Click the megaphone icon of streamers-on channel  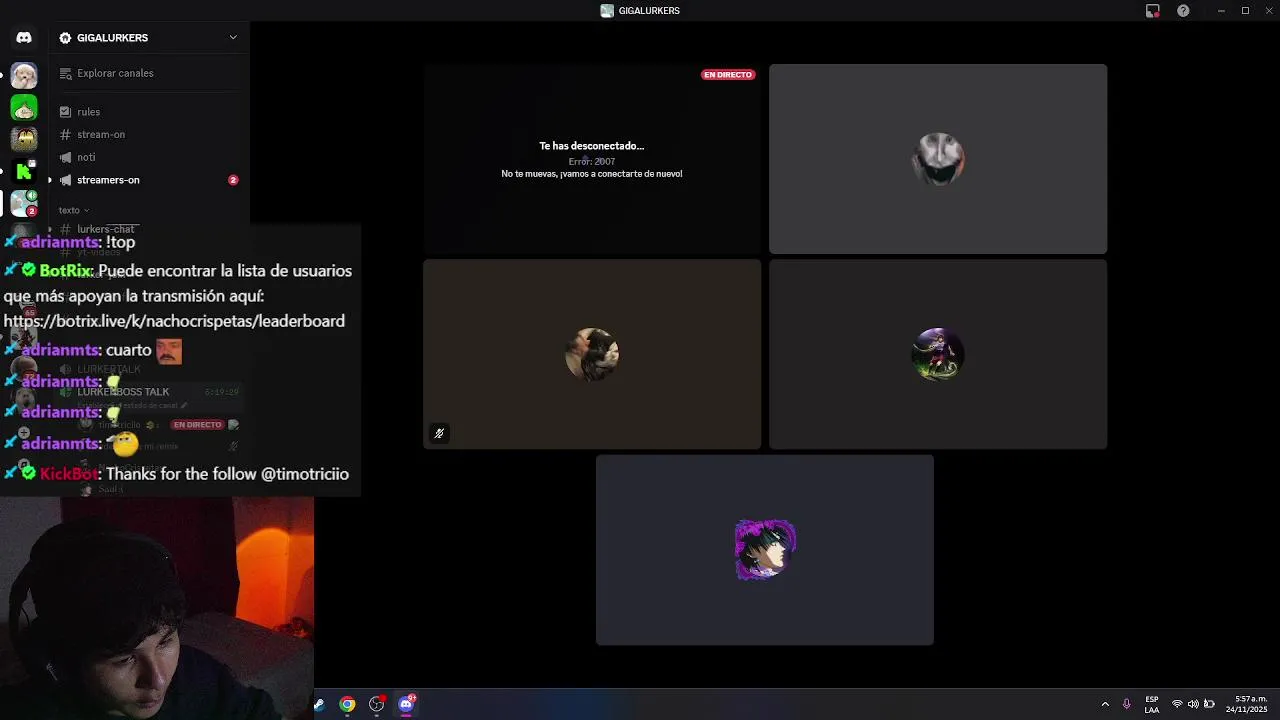pos(65,180)
